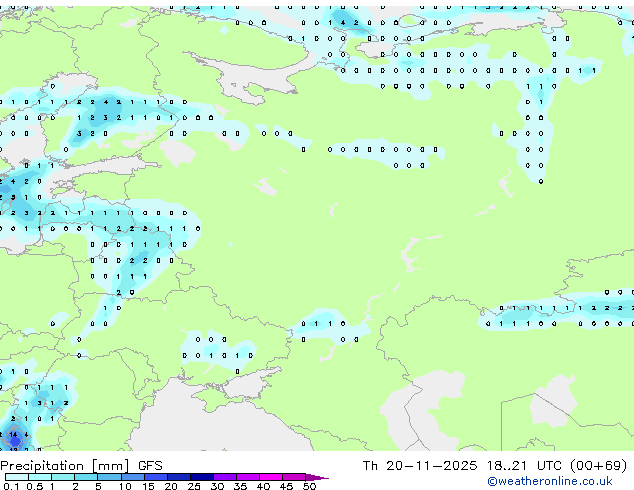Viewport: 634px width, 490px height.
Task: Click the date 'Th 20-11-2025'
Action: [420, 466]
